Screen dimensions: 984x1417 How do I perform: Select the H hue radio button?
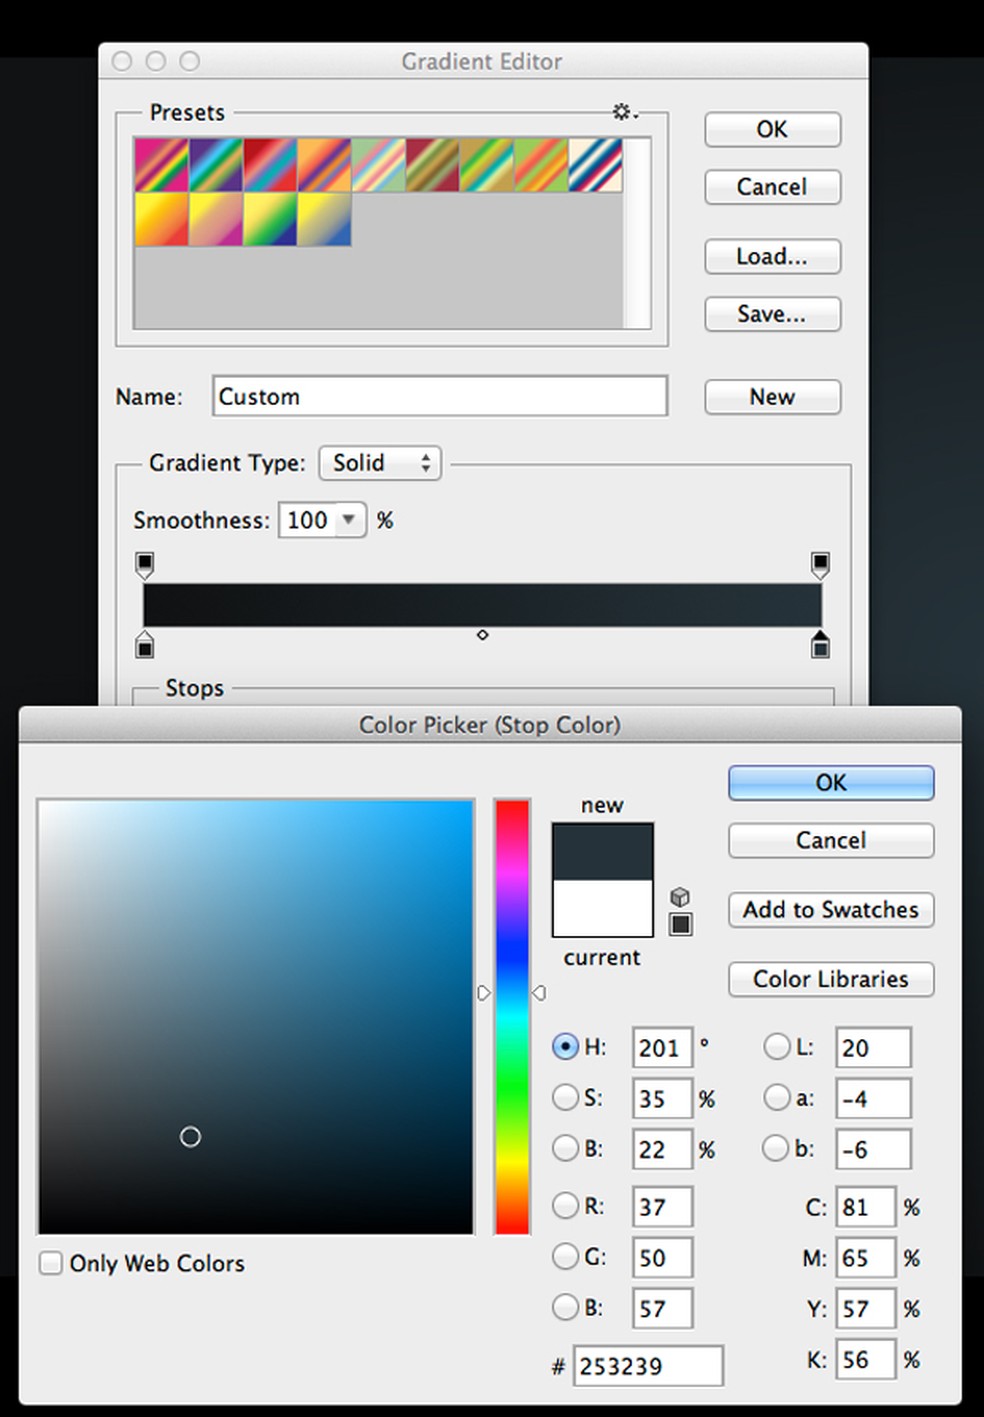[565, 1047]
